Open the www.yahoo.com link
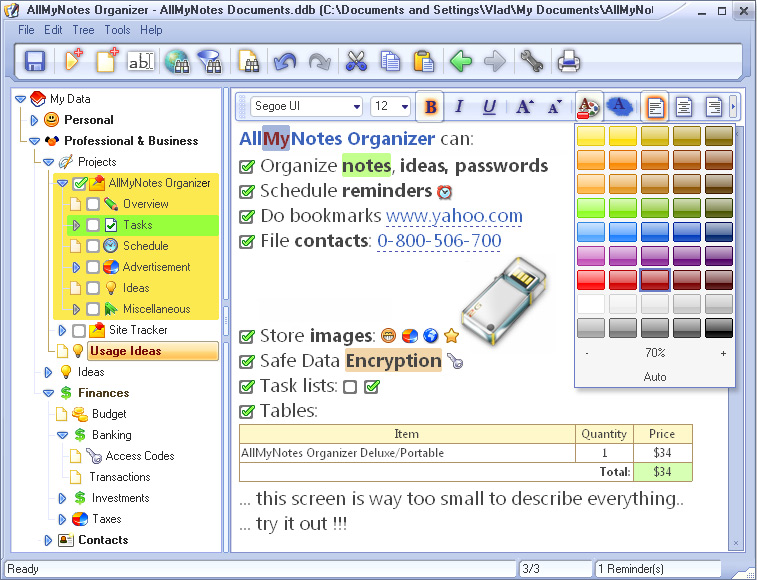 pyautogui.click(x=454, y=216)
